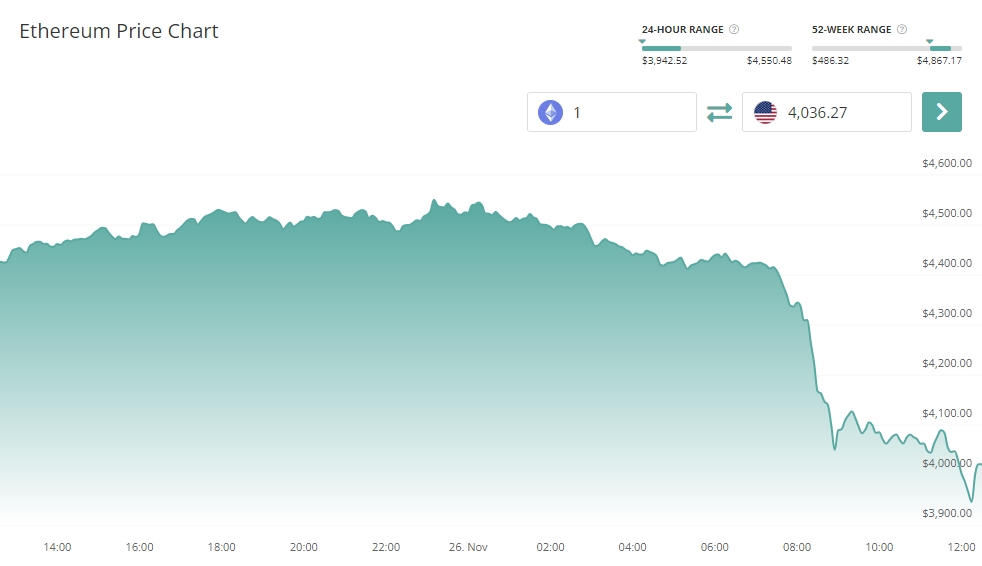Click the 52-week high value $4,867.17

pyautogui.click(x=939, y=61)
